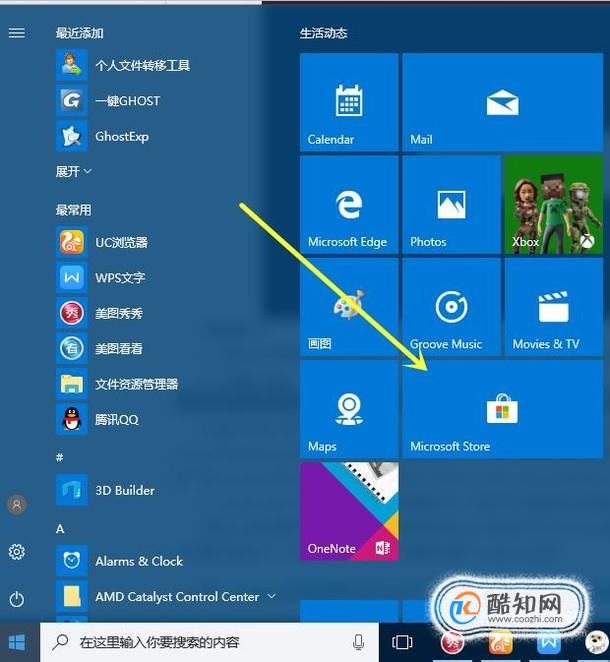Viewport: 610px width, 662px height.
Task: Click the taskbar search input box
Action: click(209, 642)
